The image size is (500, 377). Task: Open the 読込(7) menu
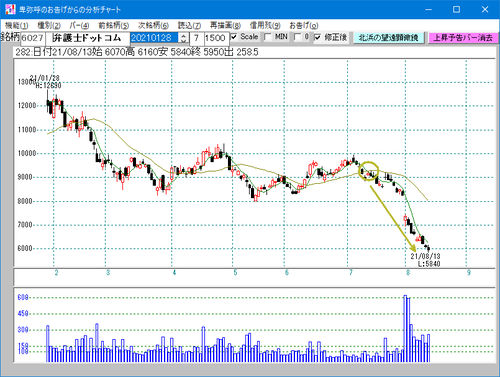[189, 25]
